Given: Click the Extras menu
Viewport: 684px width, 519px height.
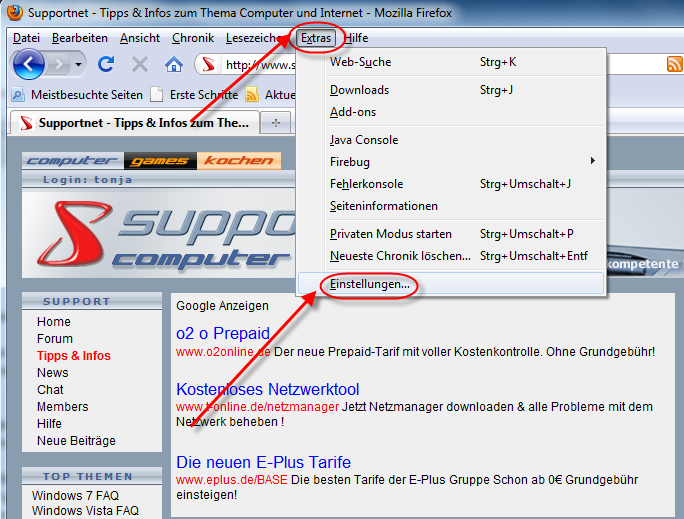Looking at the screenshot, I should coord(316,38).
